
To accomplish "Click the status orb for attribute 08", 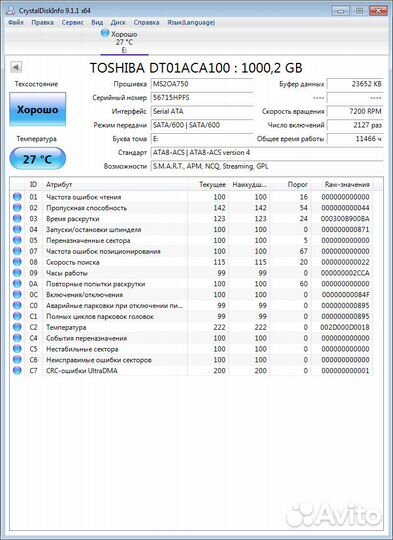I will 17,262.
